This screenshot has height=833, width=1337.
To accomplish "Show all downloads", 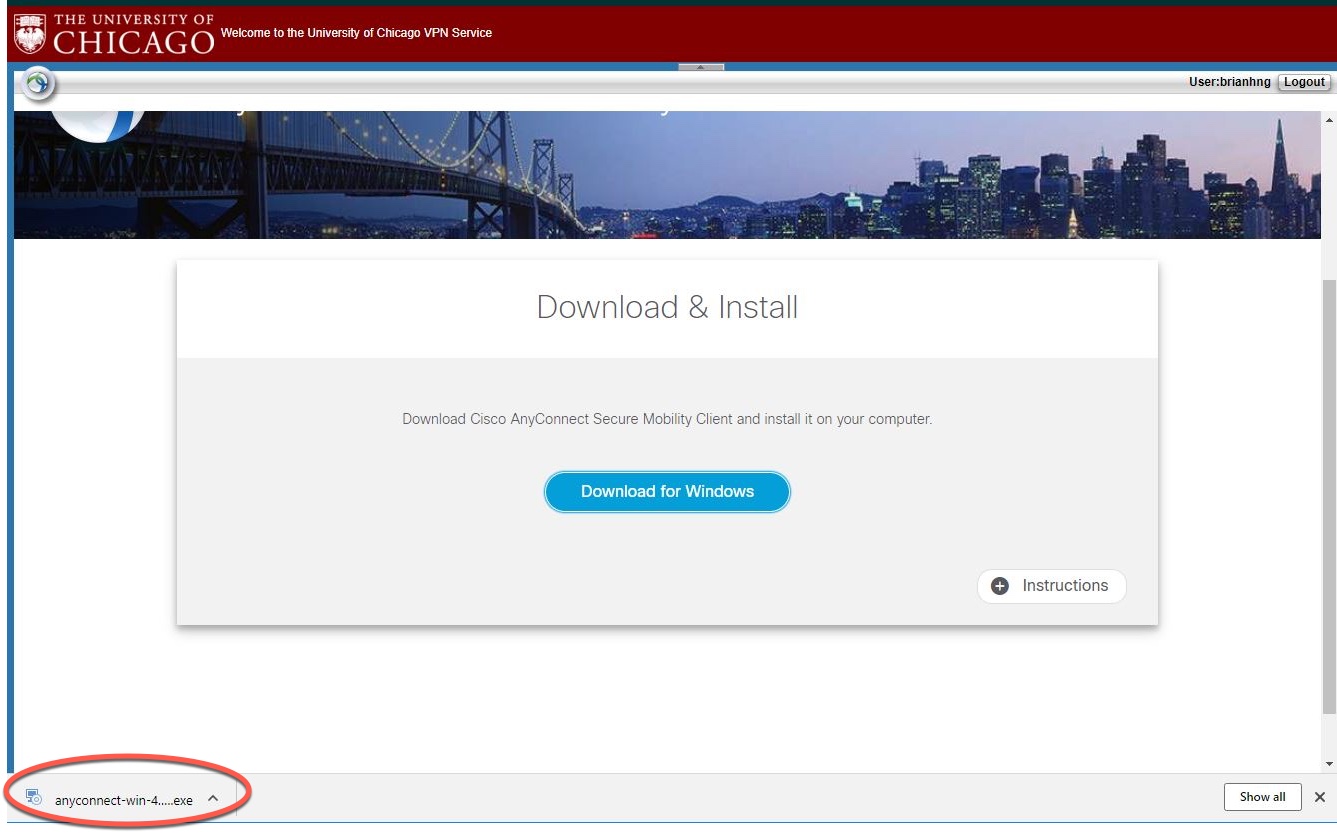I will click(x=1262, y=797).
